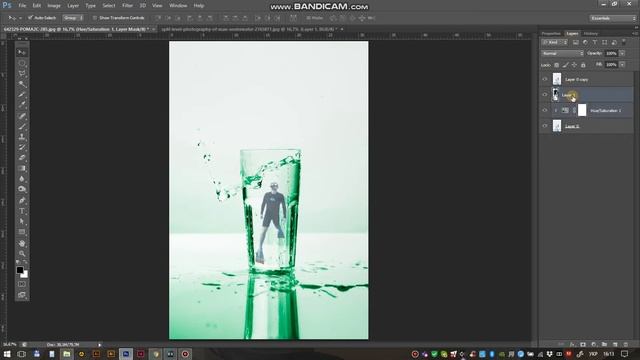Open the Move tool preset picker arrow

20,18
